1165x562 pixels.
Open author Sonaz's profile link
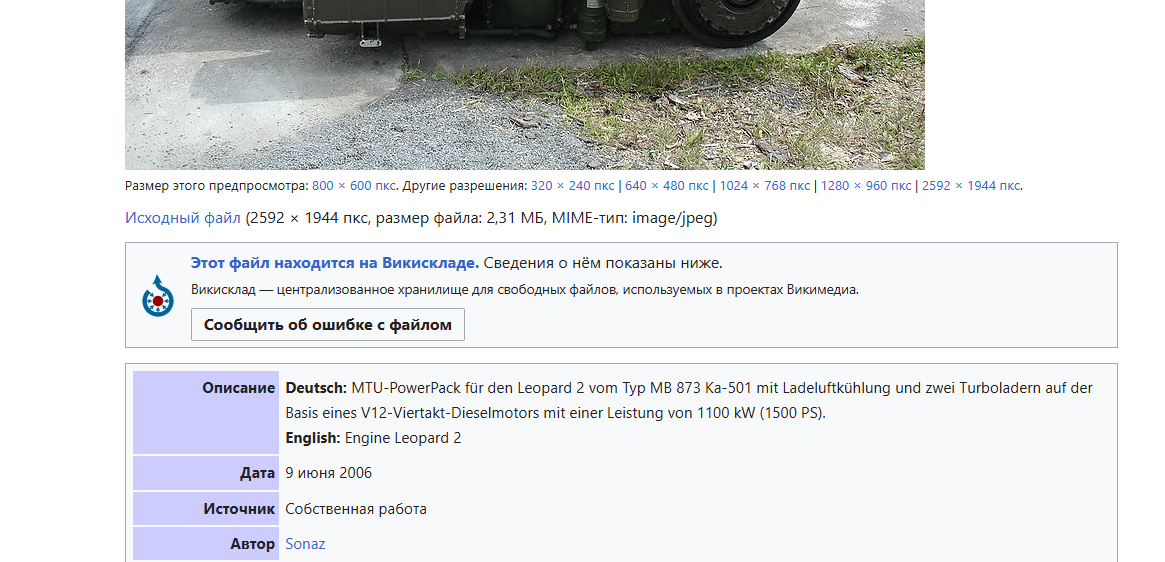coord(305,544)
